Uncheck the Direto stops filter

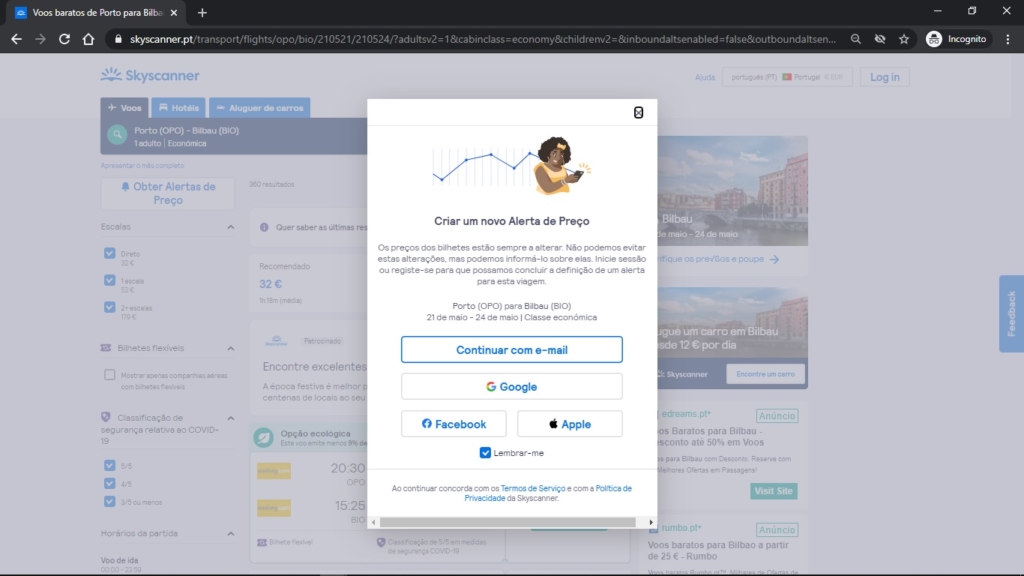coord(110,253)
